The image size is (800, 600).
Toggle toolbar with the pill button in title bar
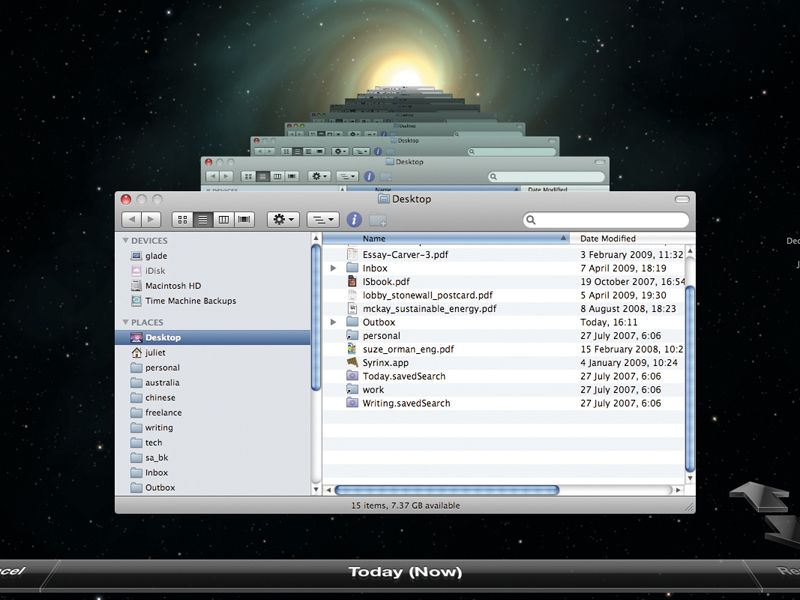click(682, 199)
